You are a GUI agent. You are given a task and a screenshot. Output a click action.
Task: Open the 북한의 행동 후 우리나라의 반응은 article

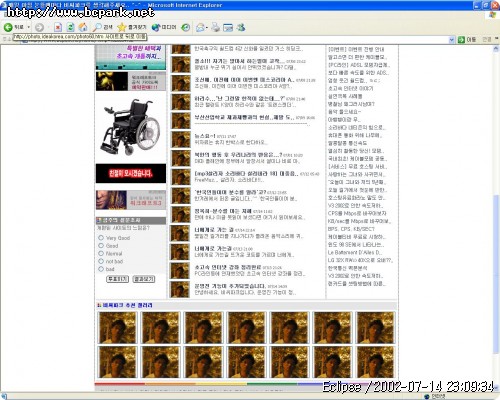click(238, 155)
